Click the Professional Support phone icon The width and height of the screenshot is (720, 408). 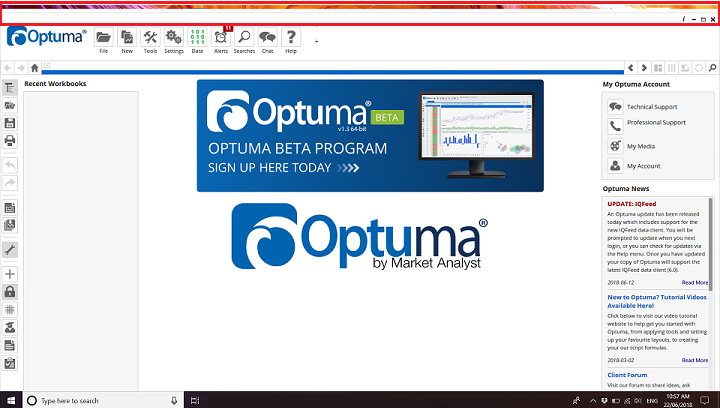click(615, 126)
